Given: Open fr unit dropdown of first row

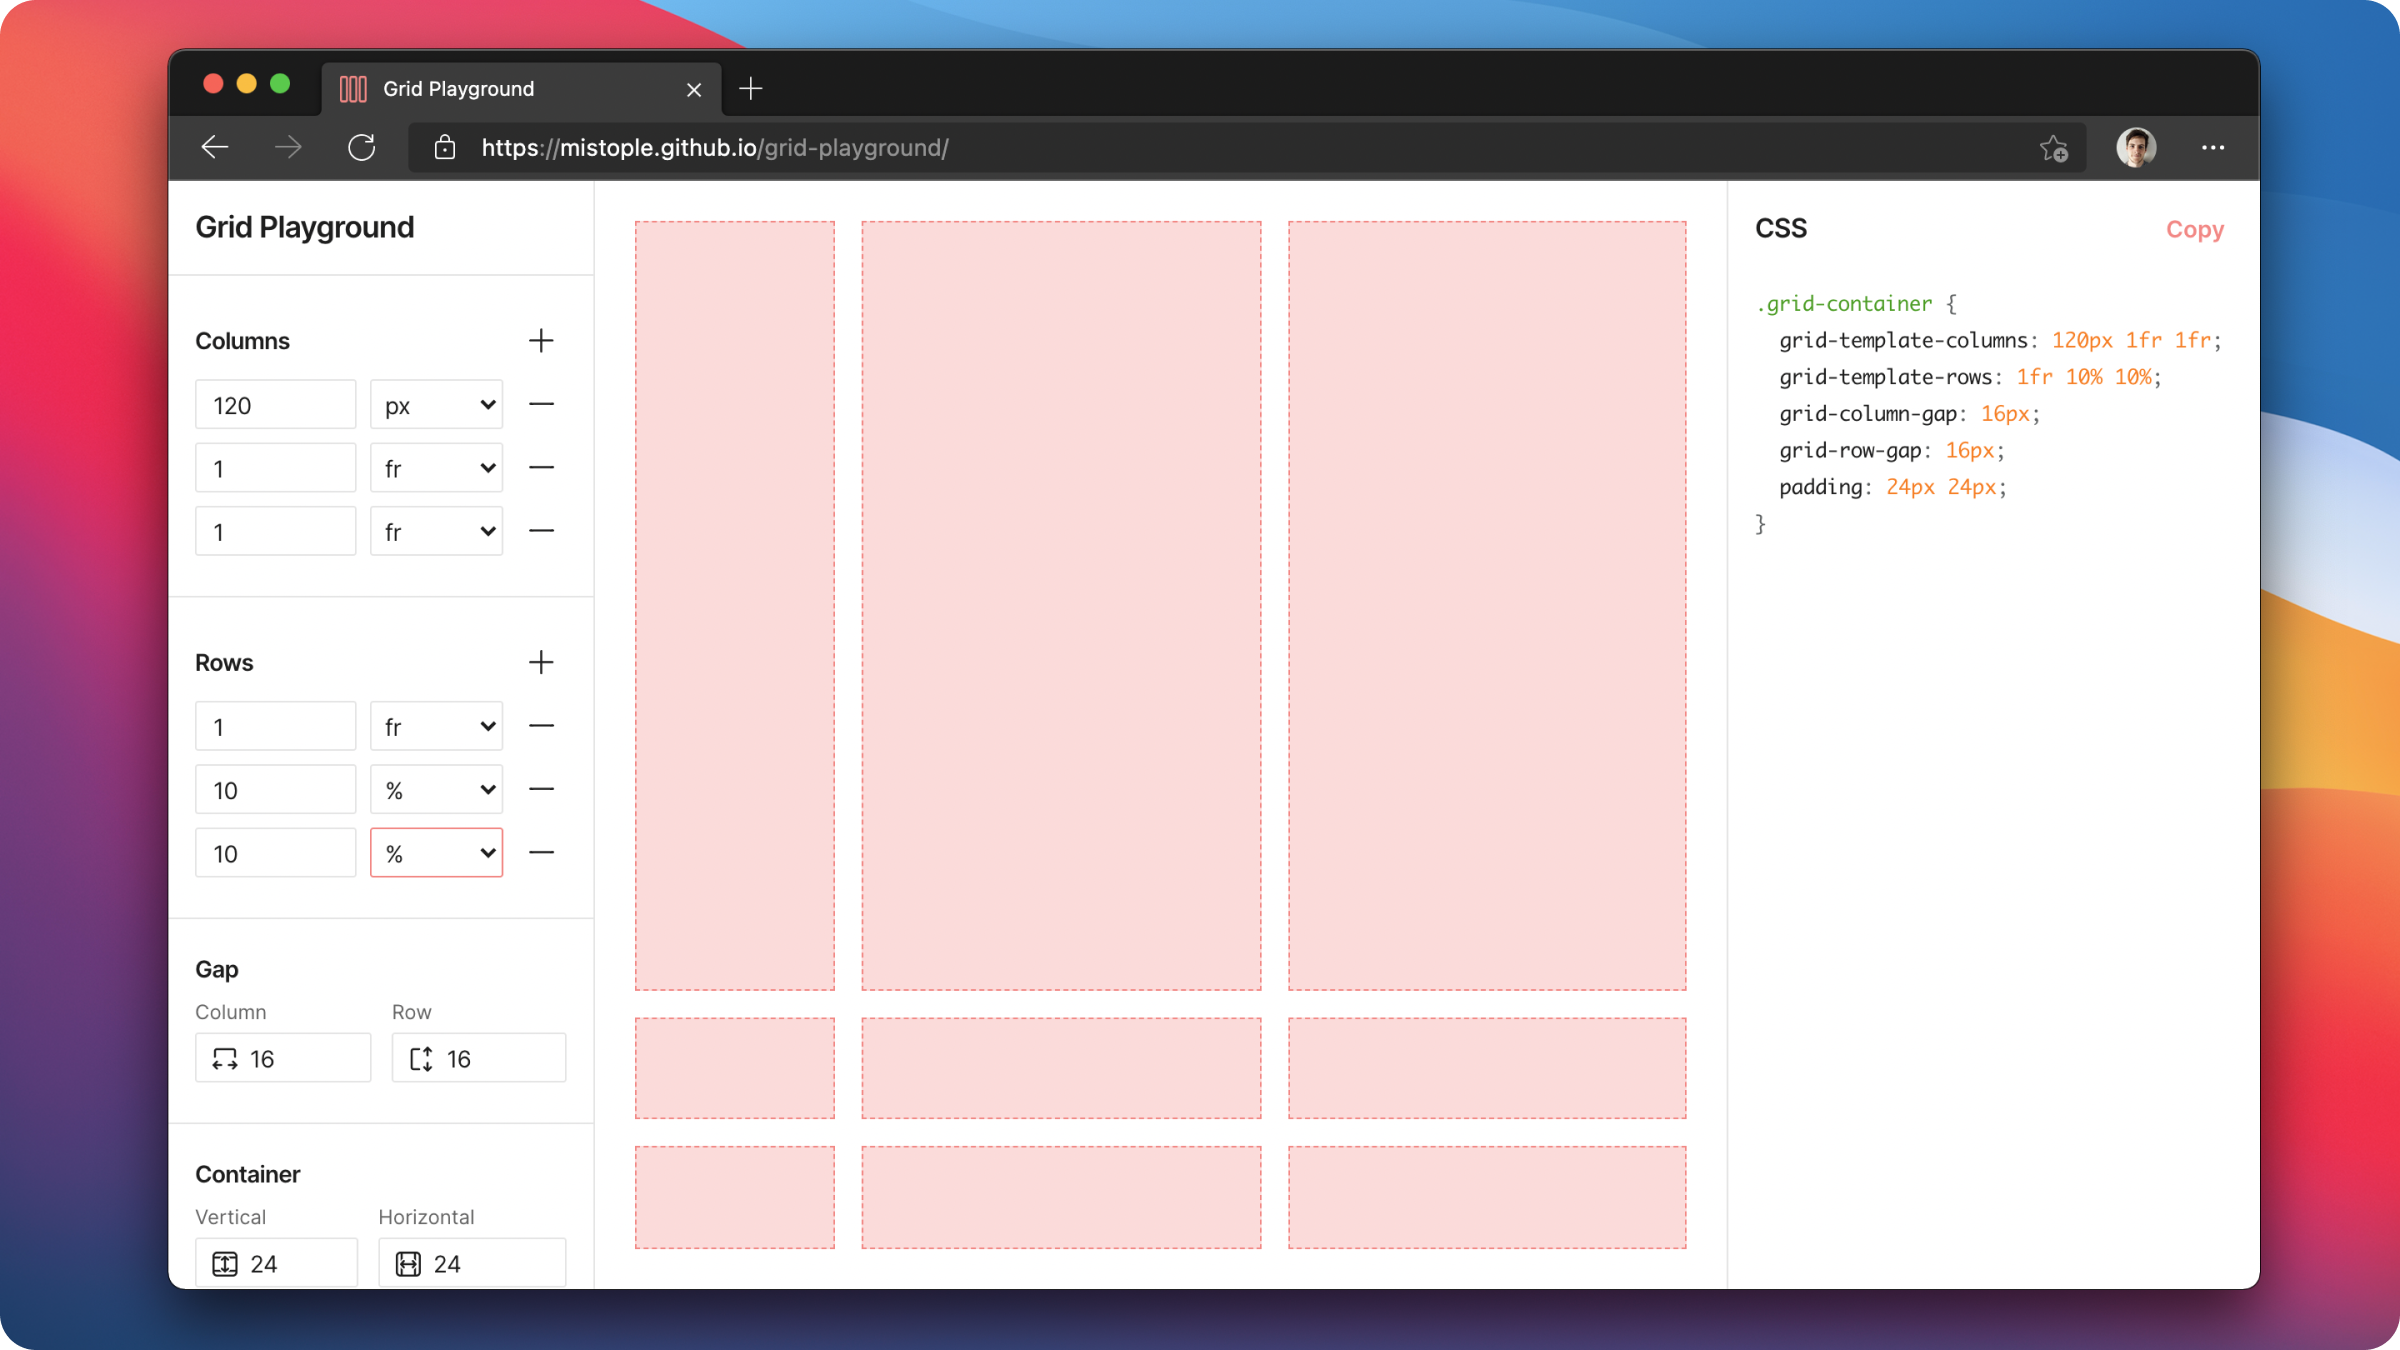Looking at the screenshot, I should pos(437,726).
